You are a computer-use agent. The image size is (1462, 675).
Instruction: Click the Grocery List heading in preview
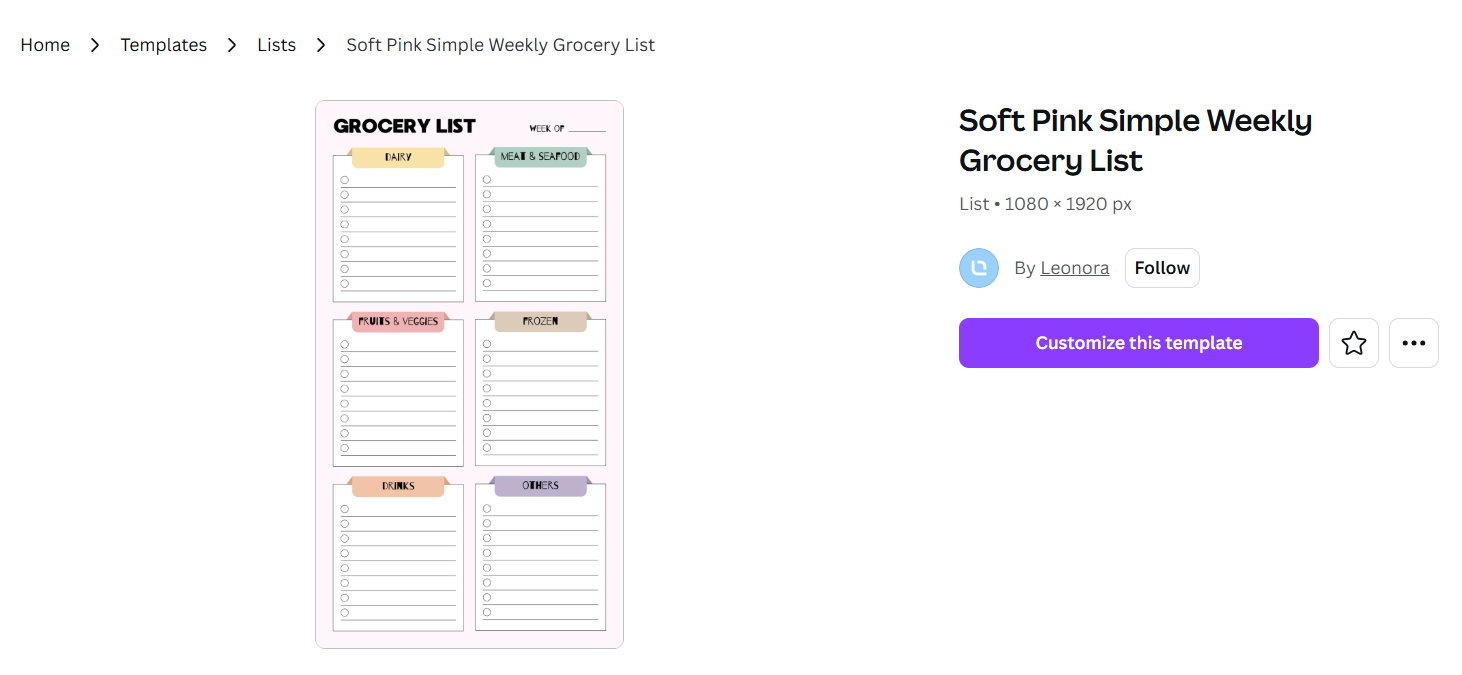(404, 126)
